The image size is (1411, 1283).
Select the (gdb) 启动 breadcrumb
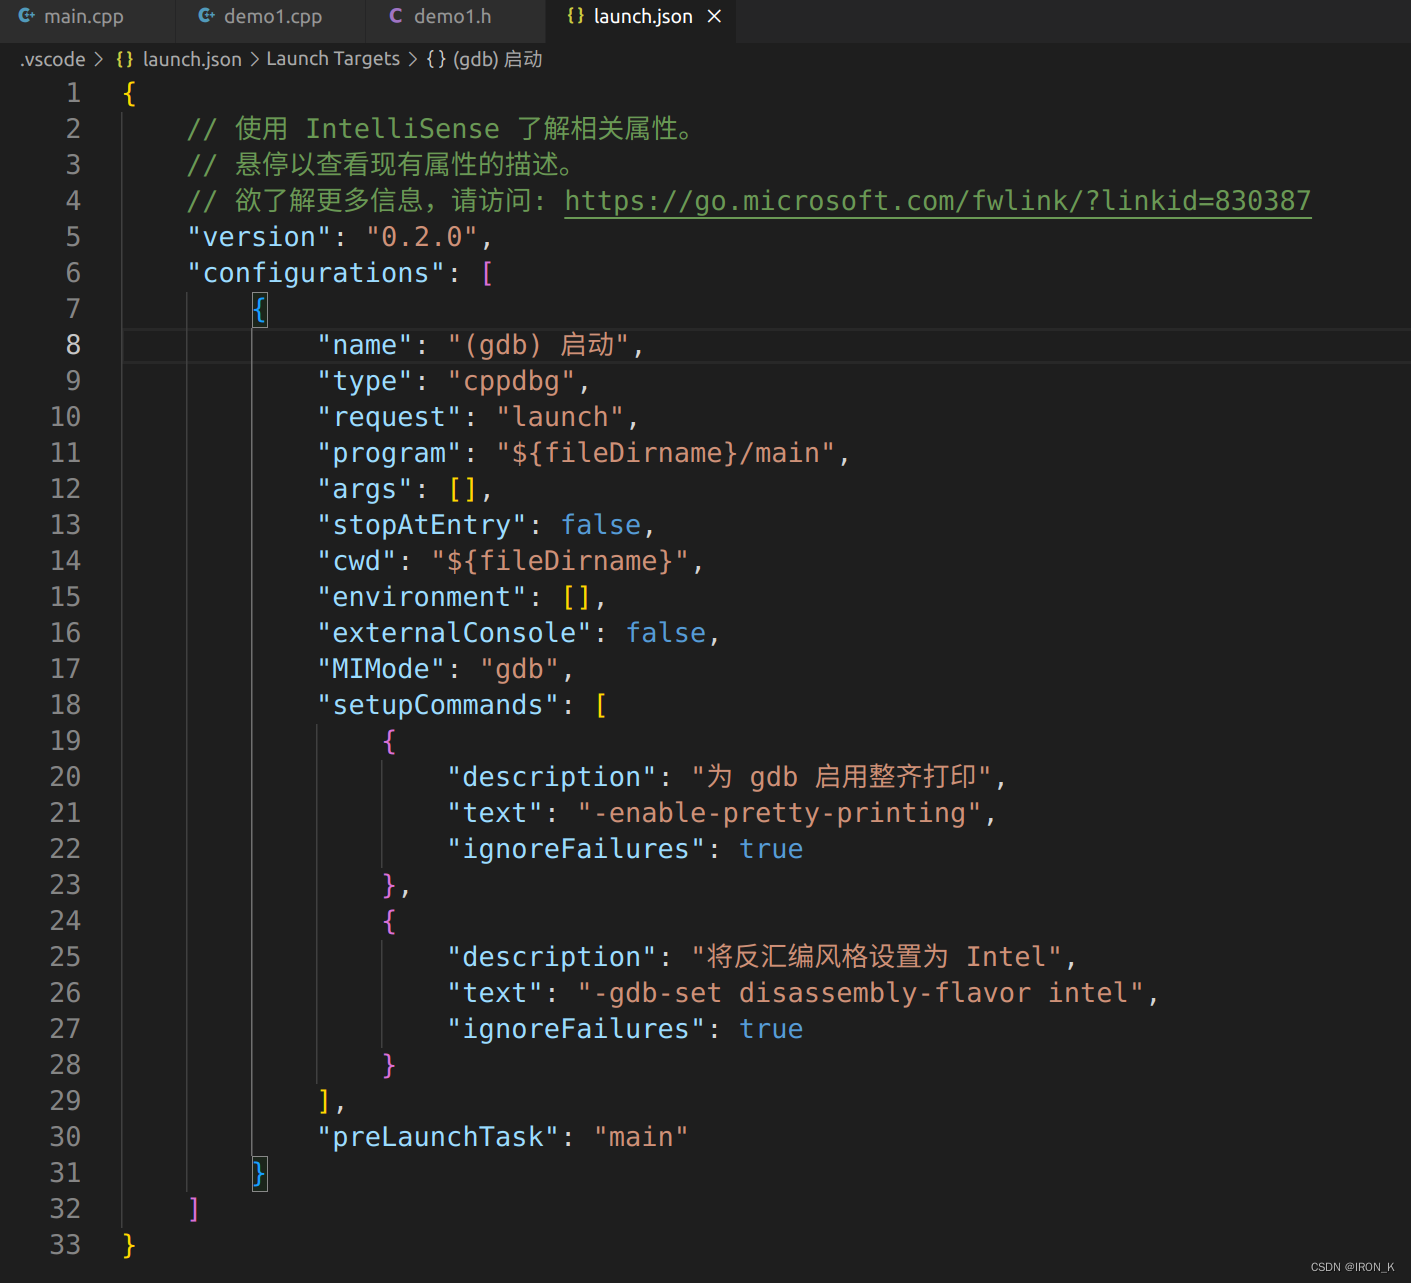point(497,59)
